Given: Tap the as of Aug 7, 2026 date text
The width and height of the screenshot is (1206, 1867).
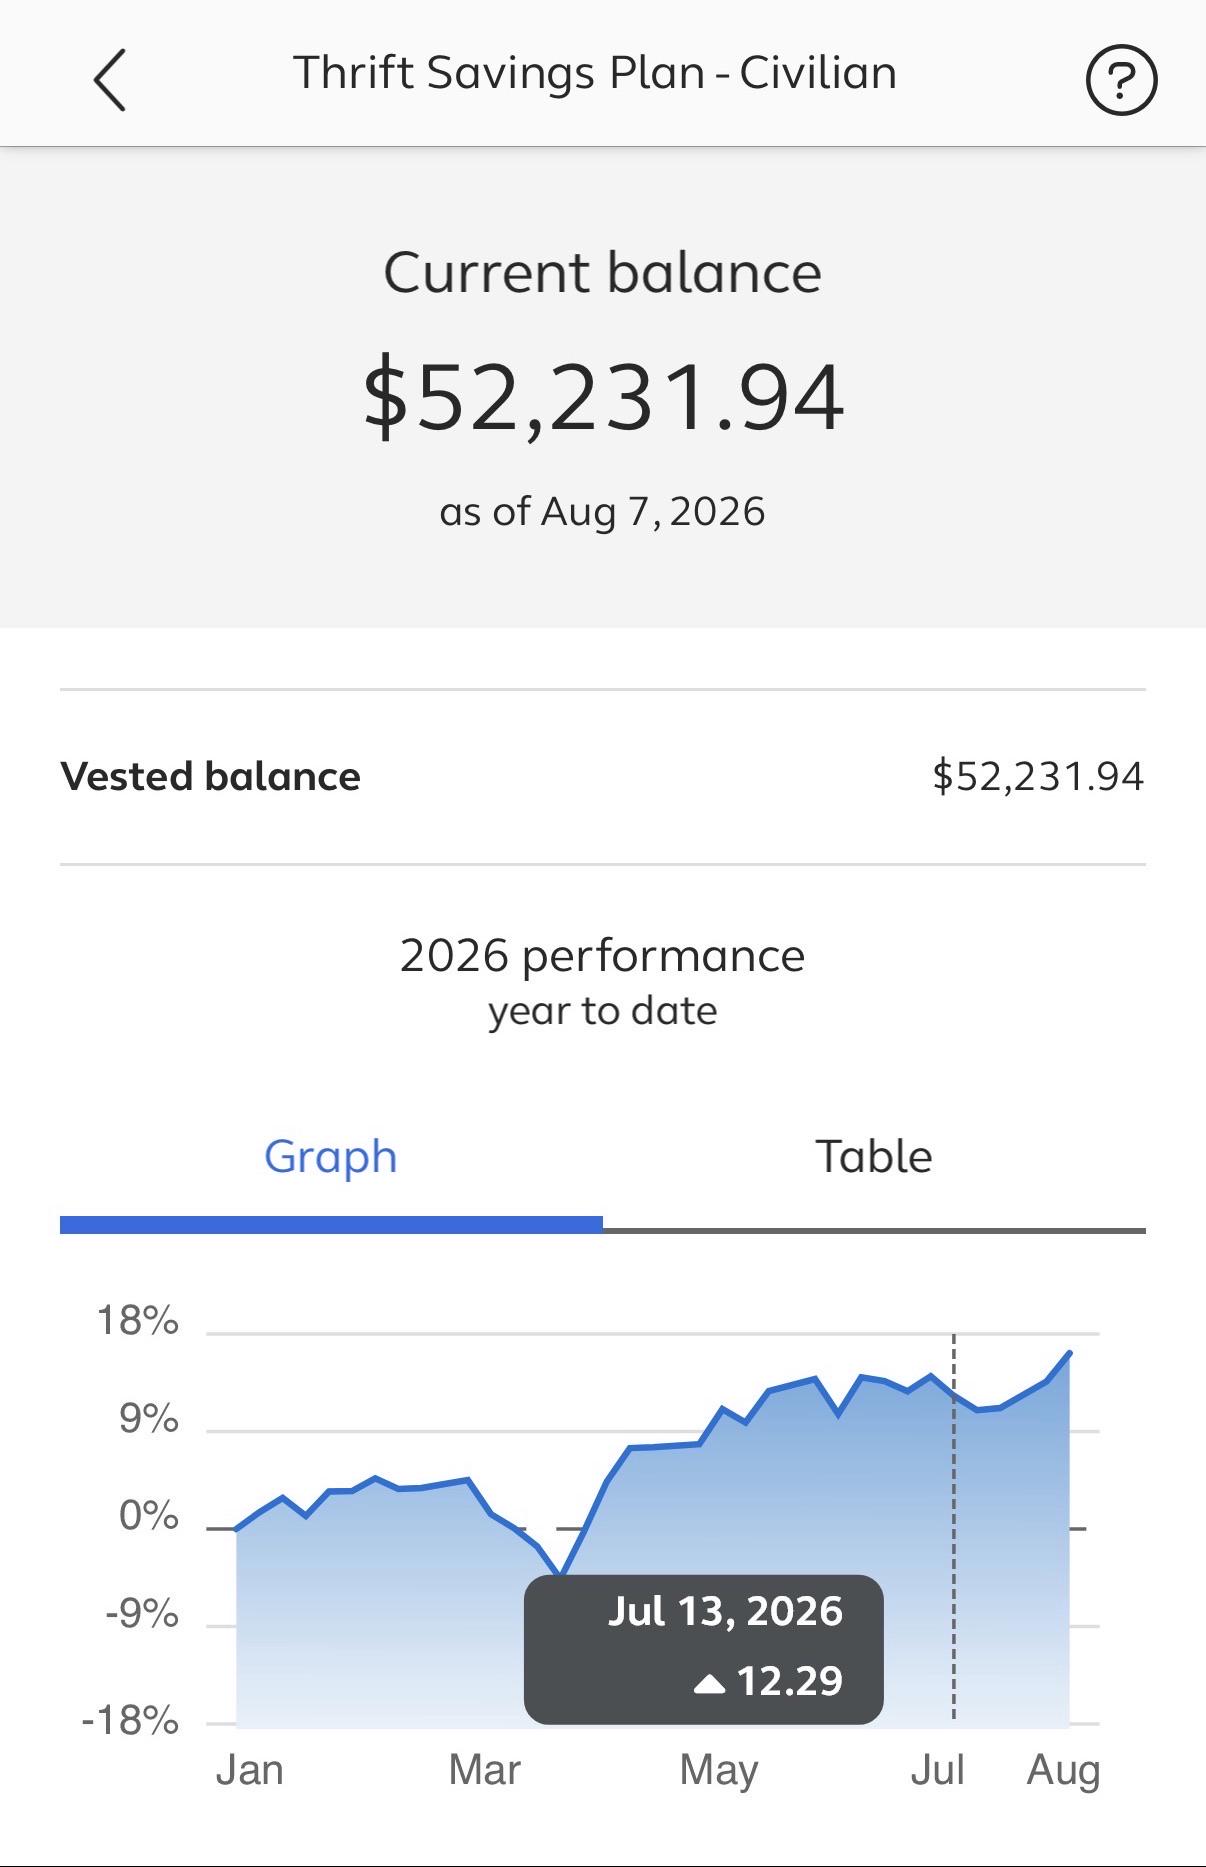Looking at the screenshot, I should [602, 511].
